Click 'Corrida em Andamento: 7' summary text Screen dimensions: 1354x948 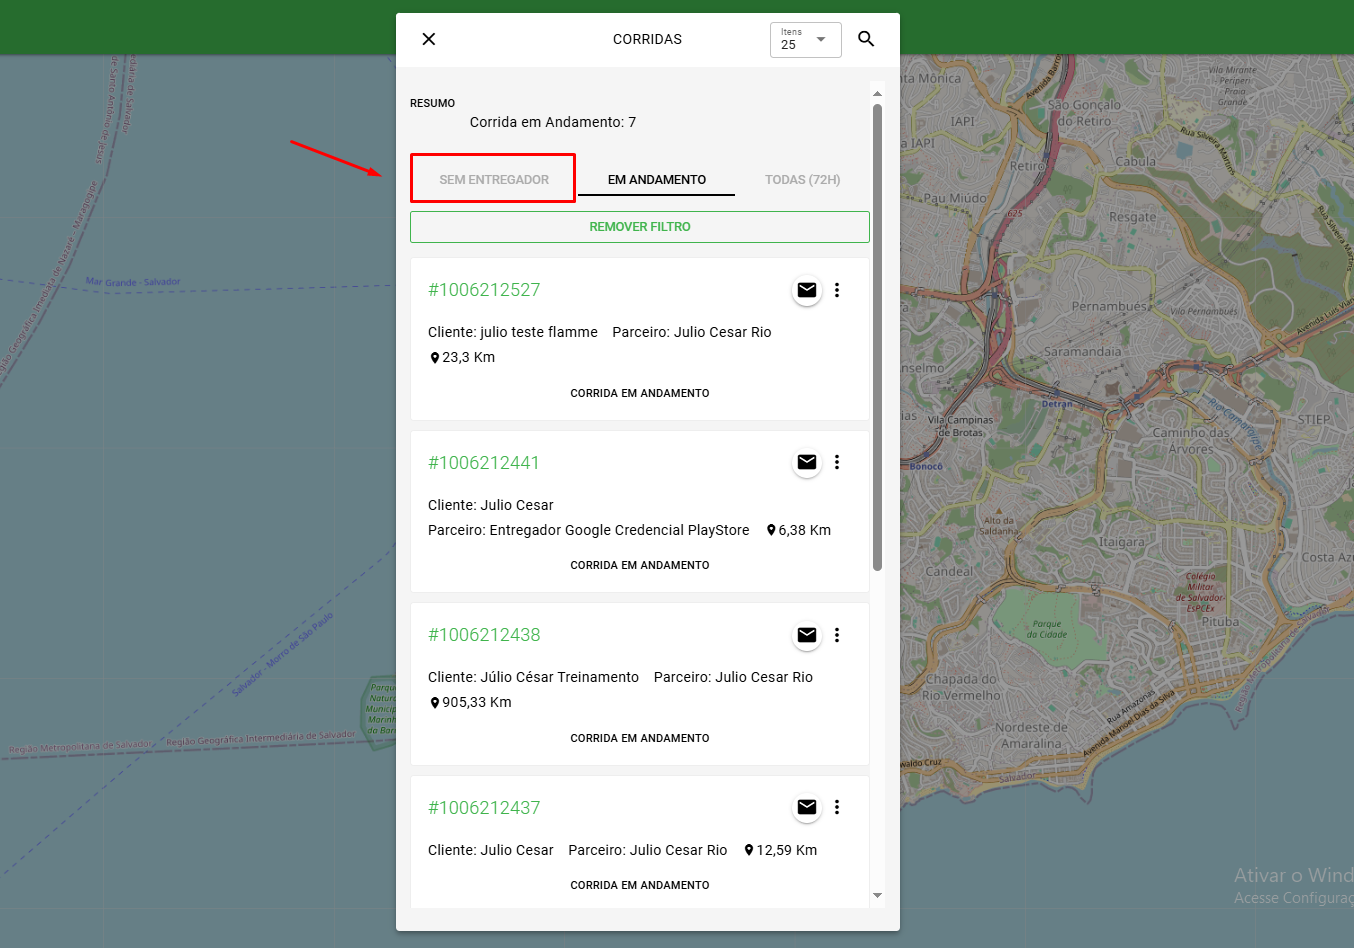553,122
